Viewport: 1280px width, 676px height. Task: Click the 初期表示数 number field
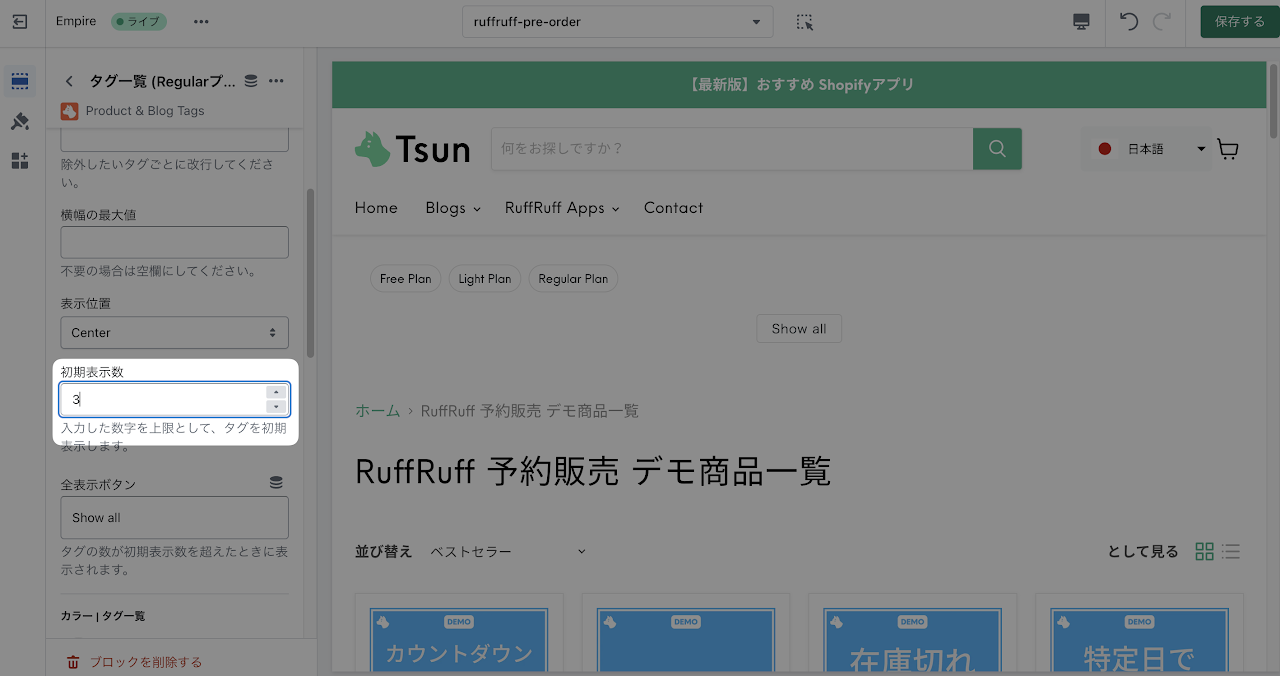[x=174, y=399]
